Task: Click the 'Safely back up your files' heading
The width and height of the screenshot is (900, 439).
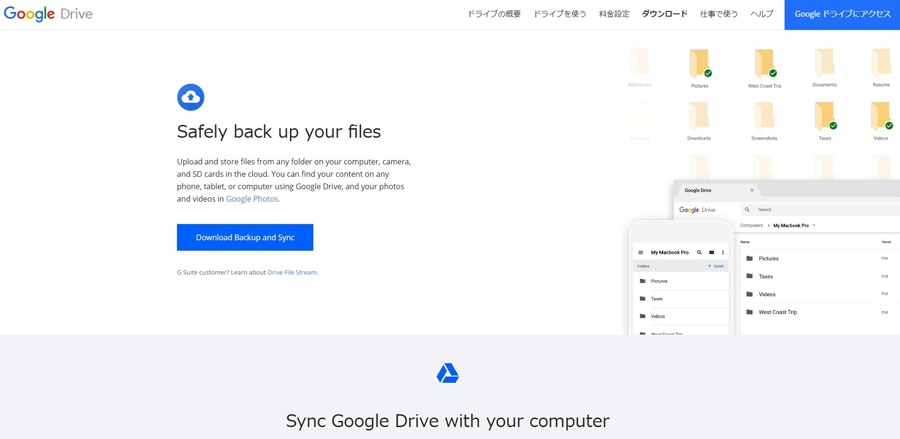Action: [279, 132]
